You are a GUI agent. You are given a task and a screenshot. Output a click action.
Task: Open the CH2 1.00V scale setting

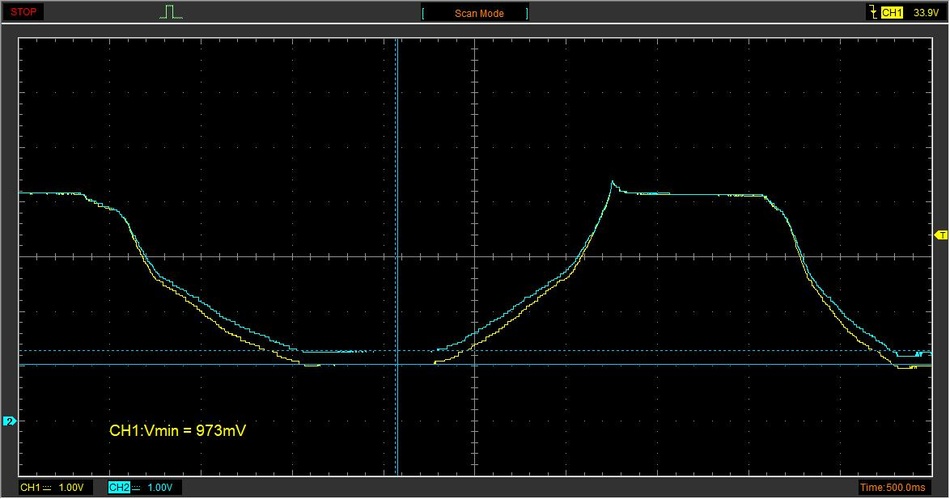(x=160, y=487)
